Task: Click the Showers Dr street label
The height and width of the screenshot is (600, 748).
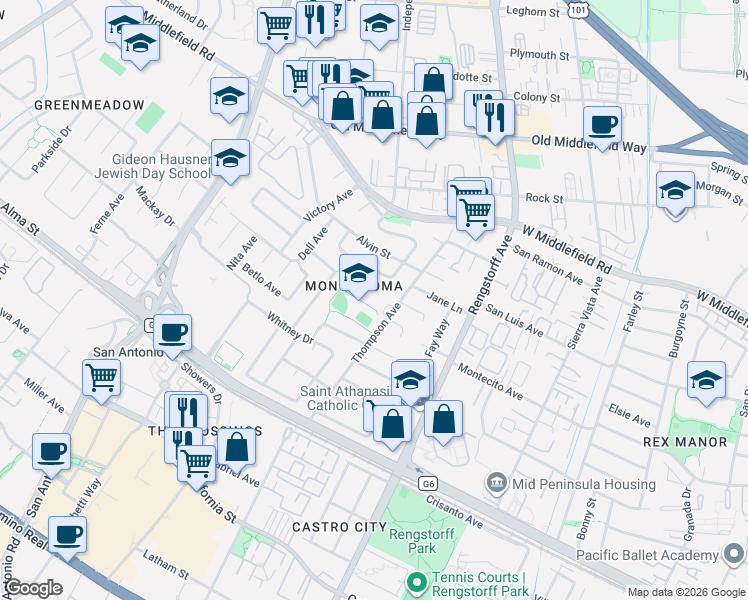Action: coord(201,383)
